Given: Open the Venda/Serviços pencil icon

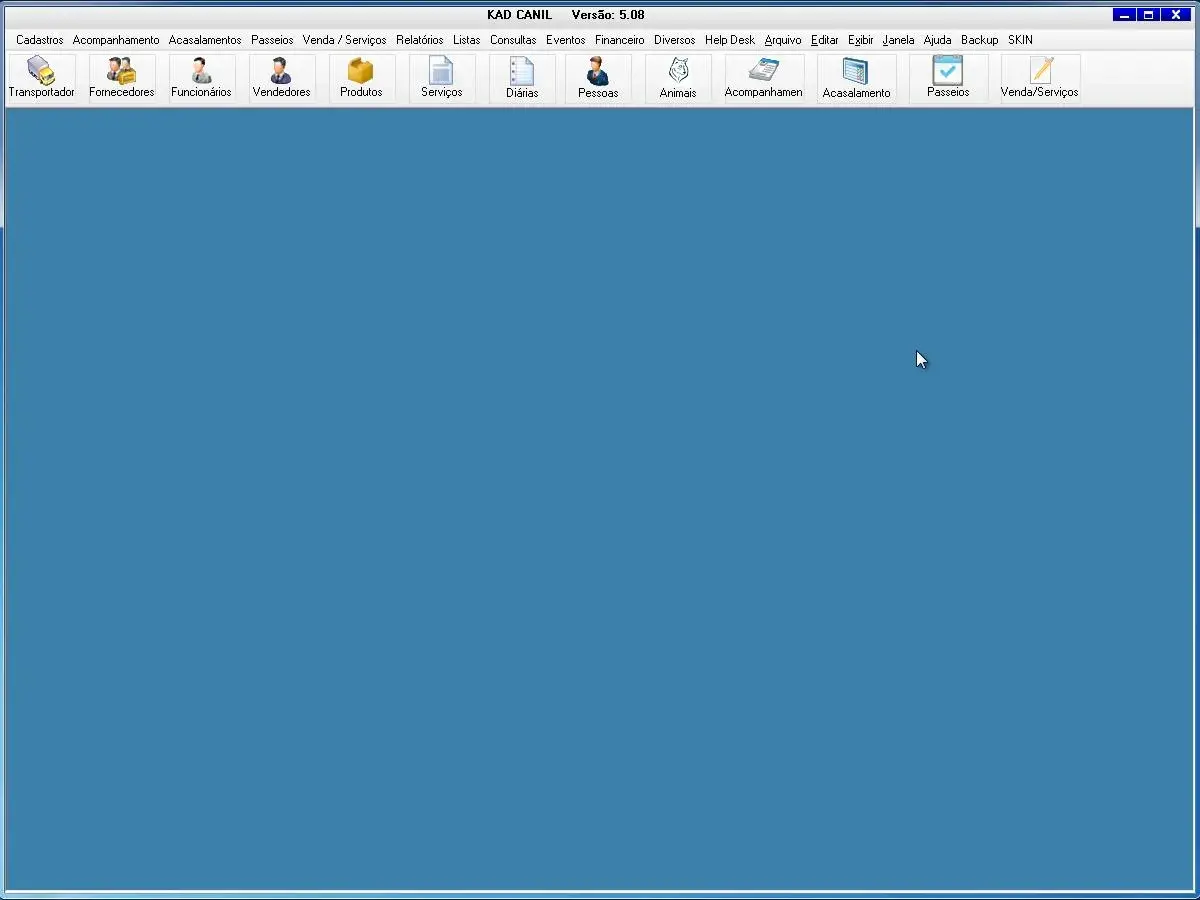Looking at the screenshot, I should [x=1040, y=77].
